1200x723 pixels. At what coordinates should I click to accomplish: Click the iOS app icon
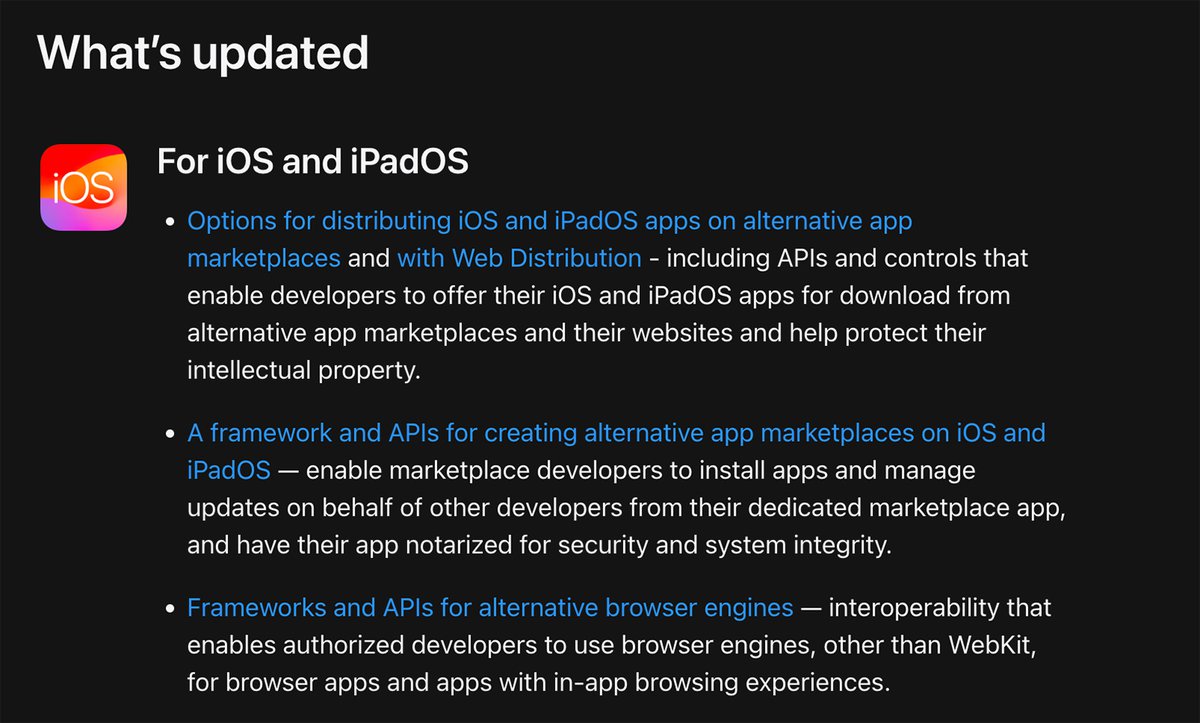click(x=84, y=188)
